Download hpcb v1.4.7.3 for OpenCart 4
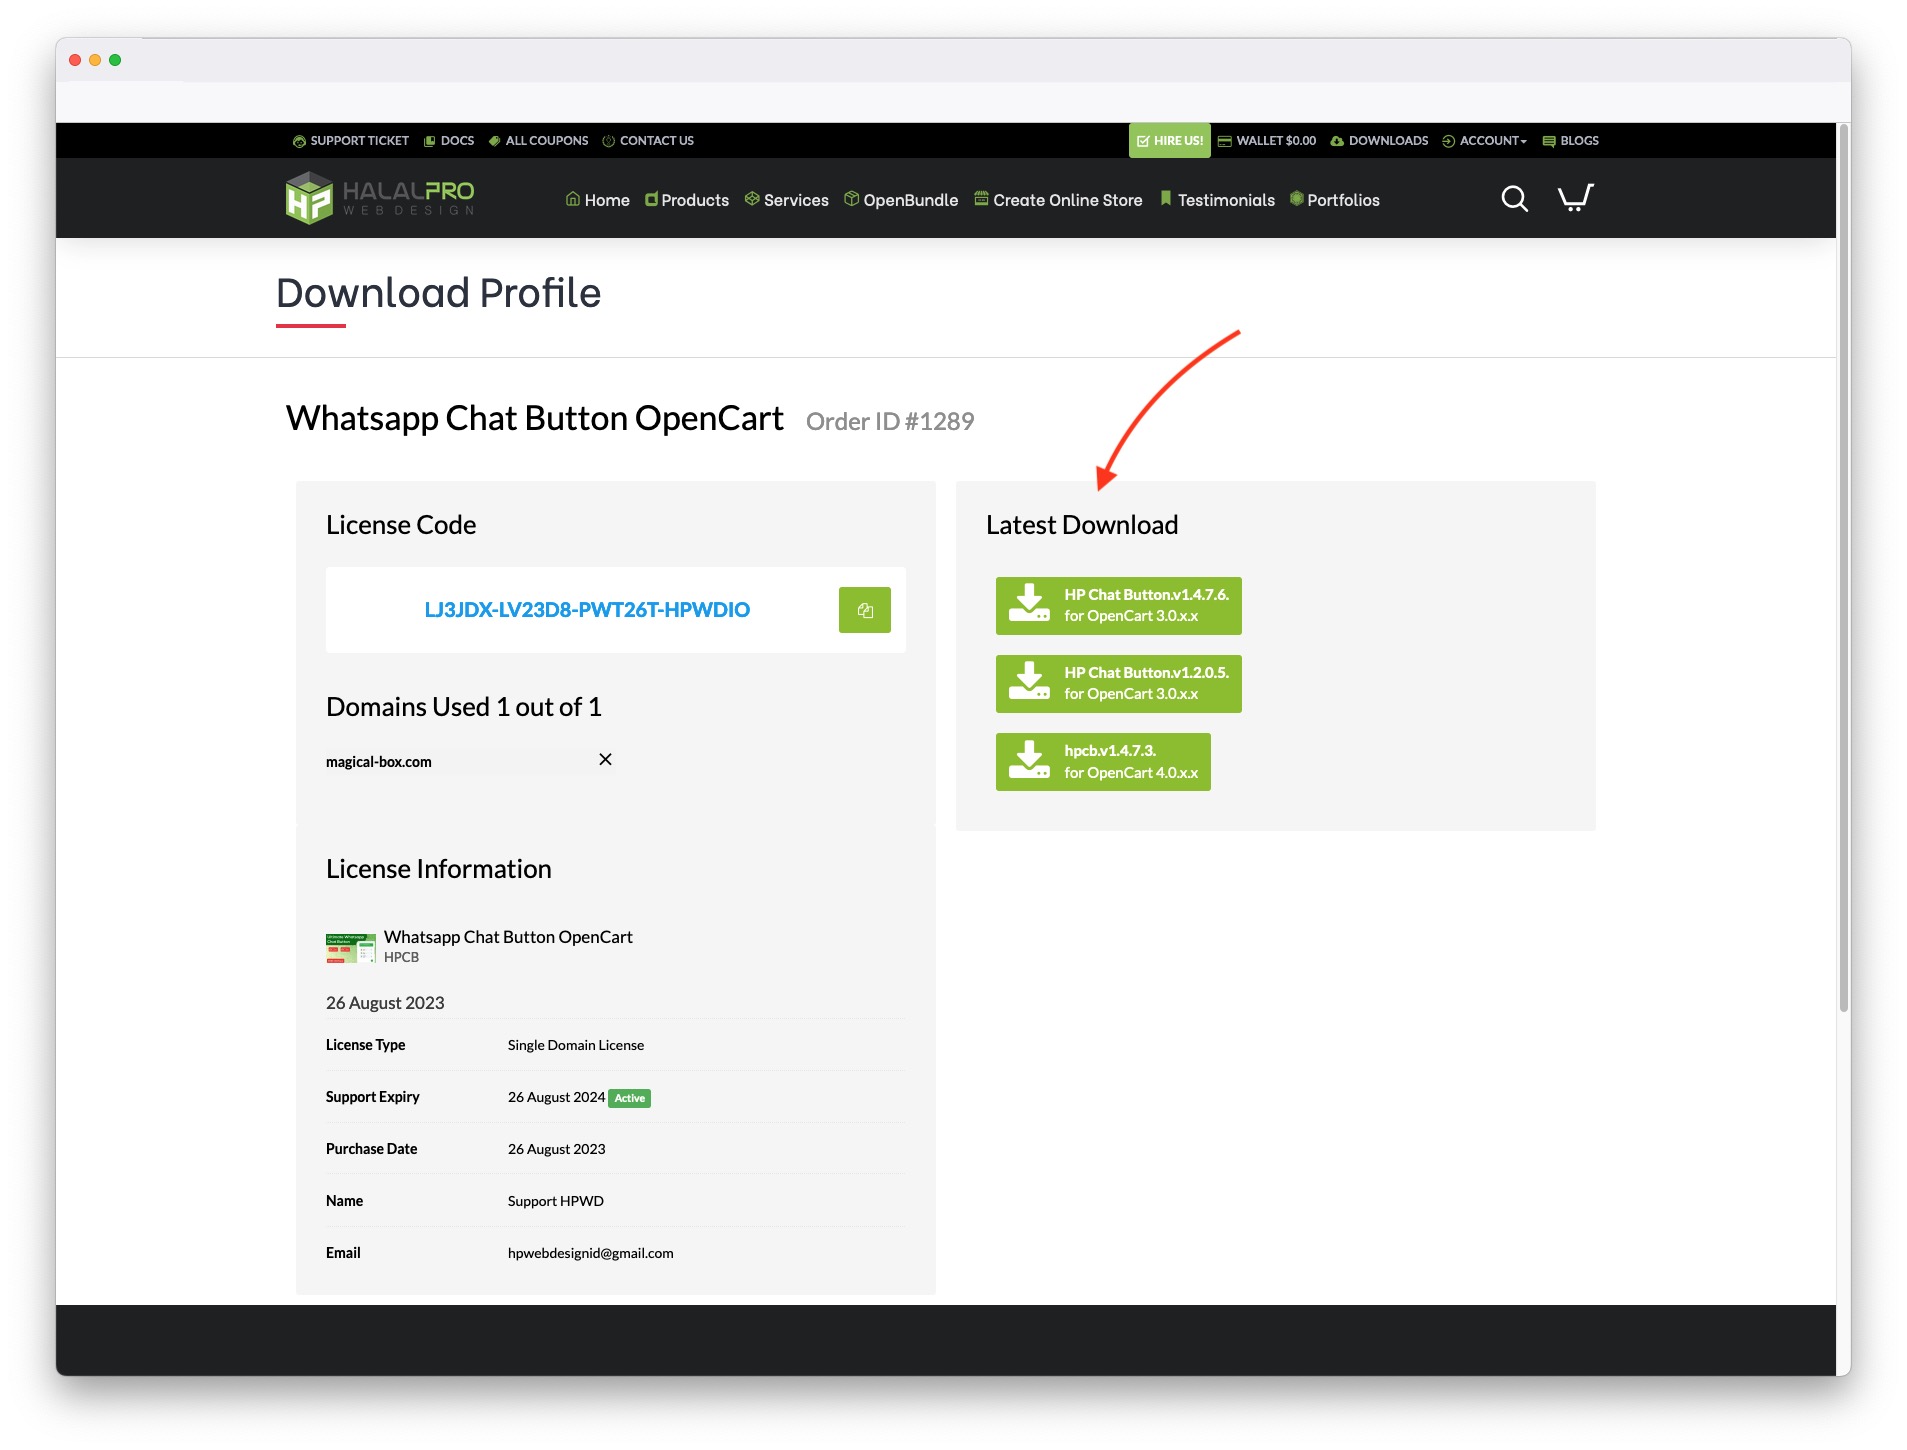Screen dimensions: 1907x1450 click(1102, 762)
